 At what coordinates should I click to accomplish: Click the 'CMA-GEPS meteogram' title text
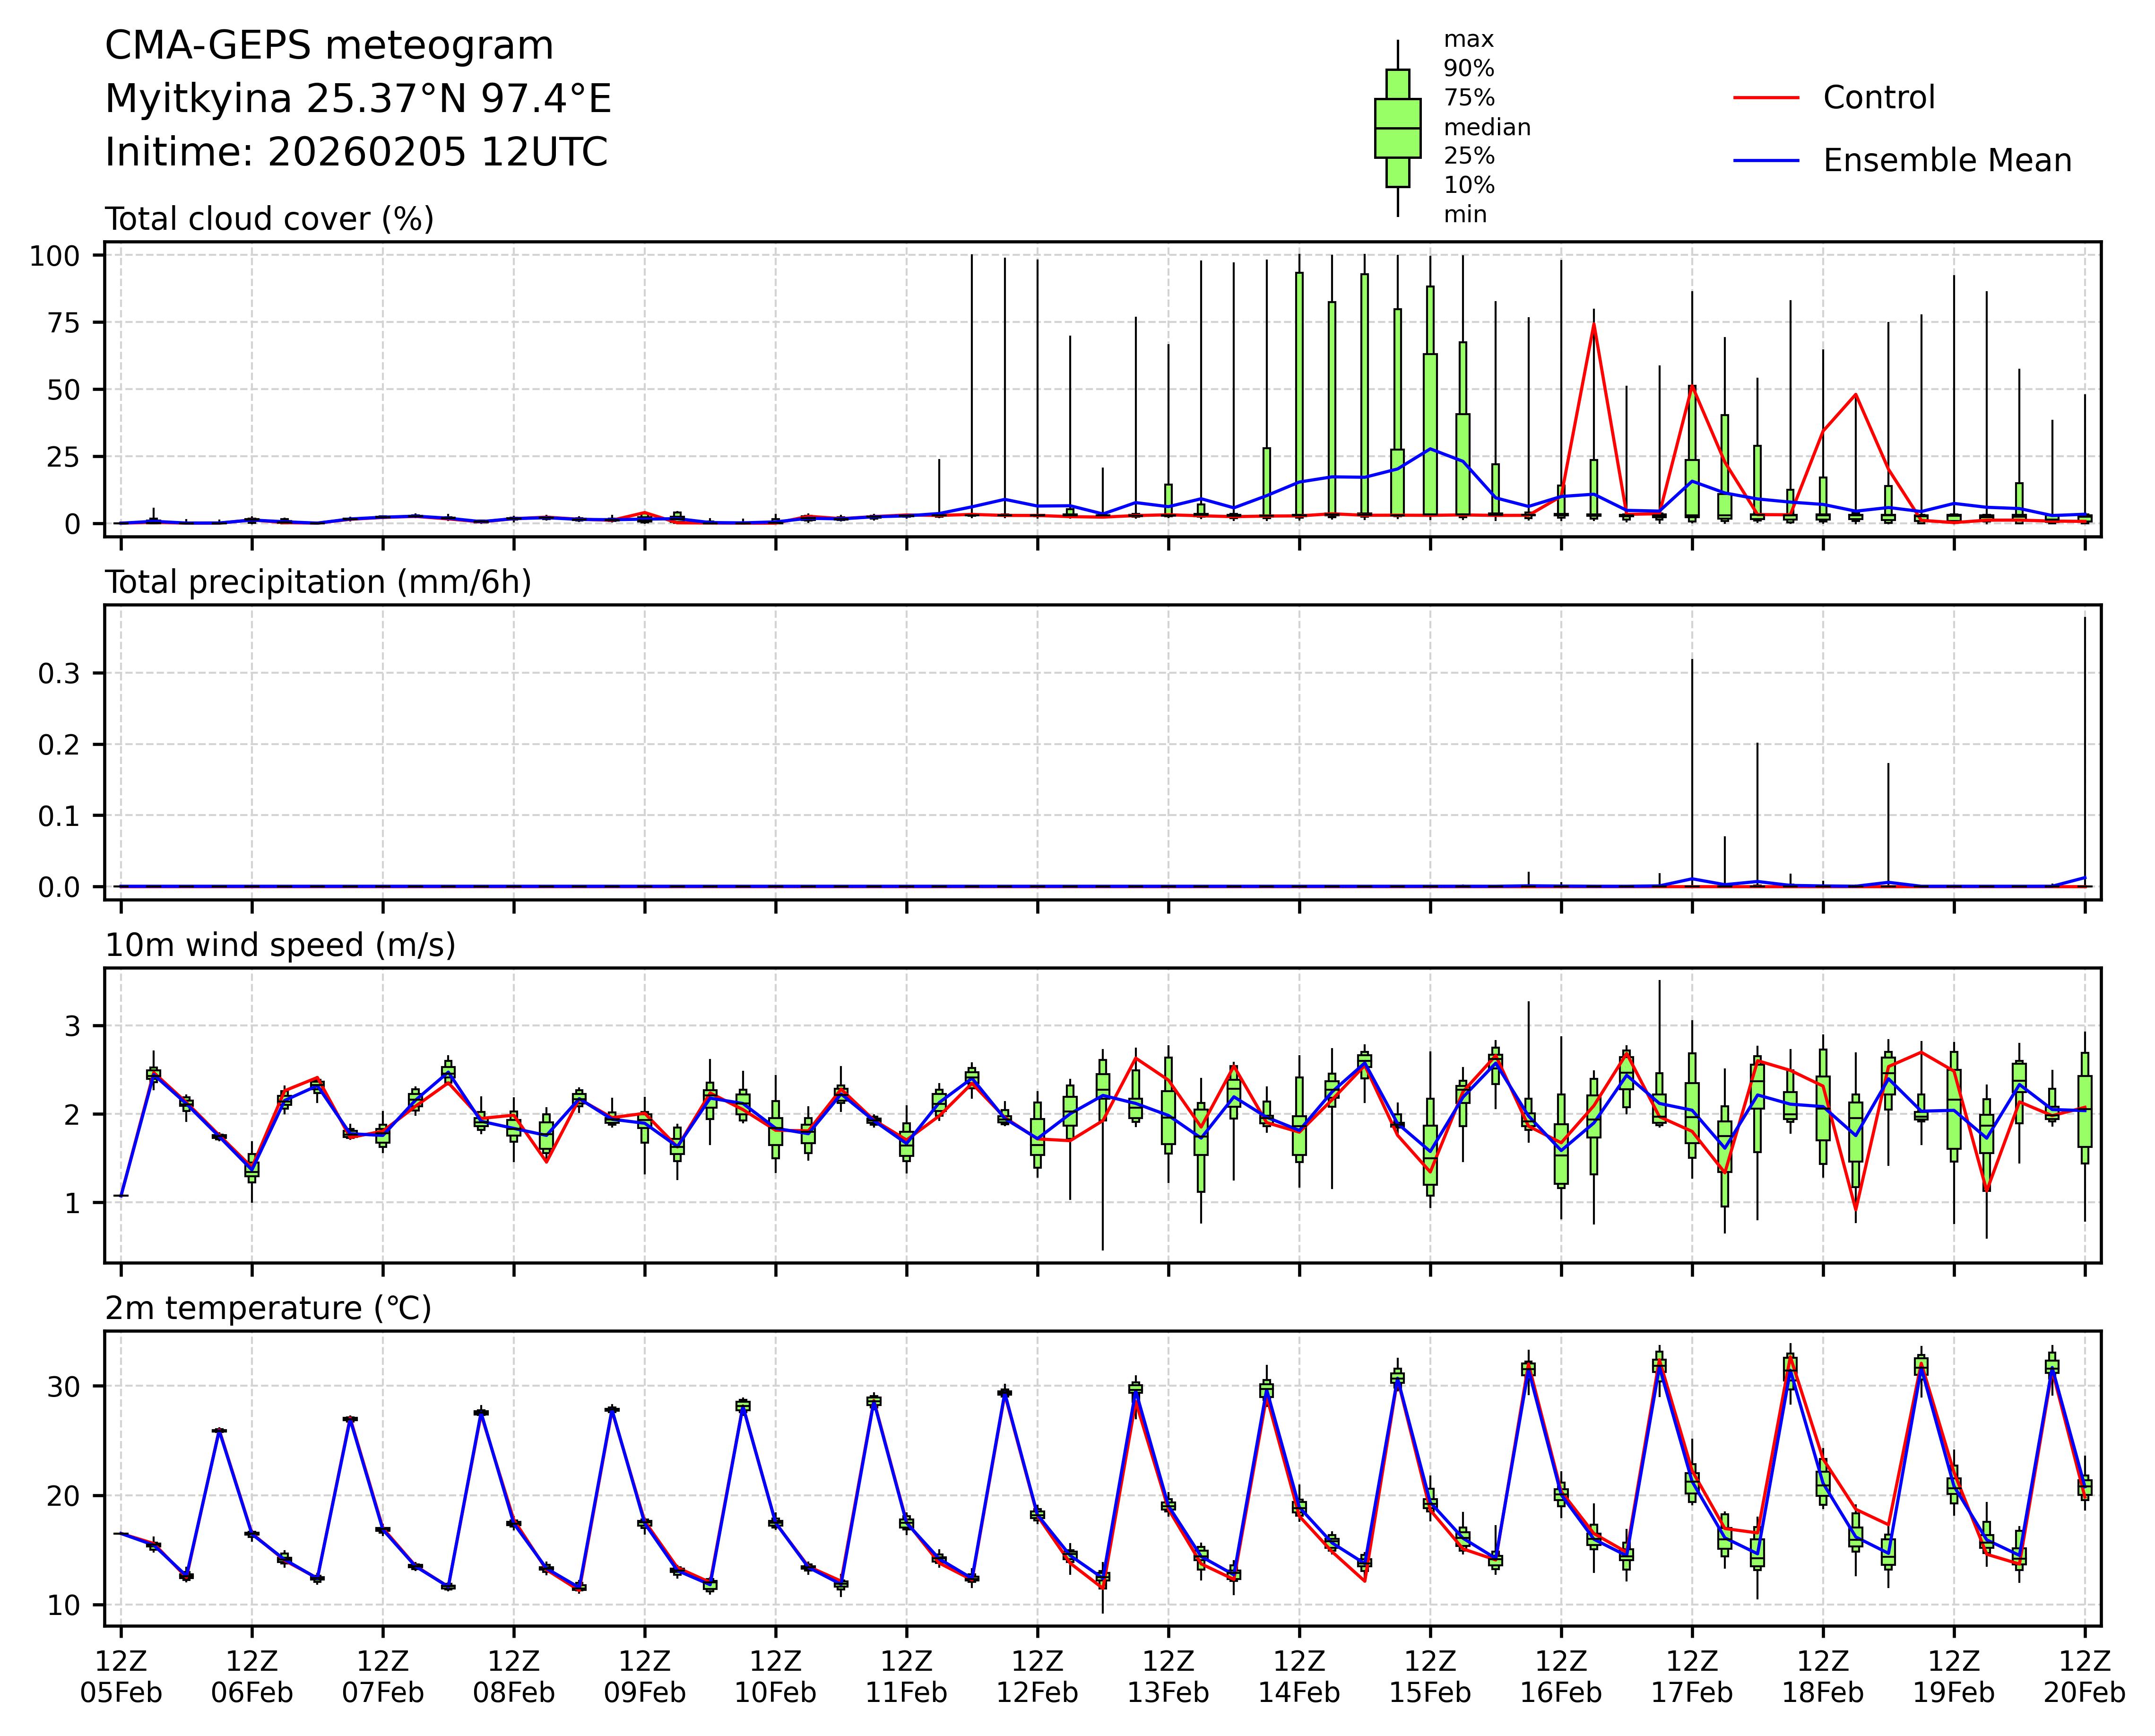click(x=329, y=46)
